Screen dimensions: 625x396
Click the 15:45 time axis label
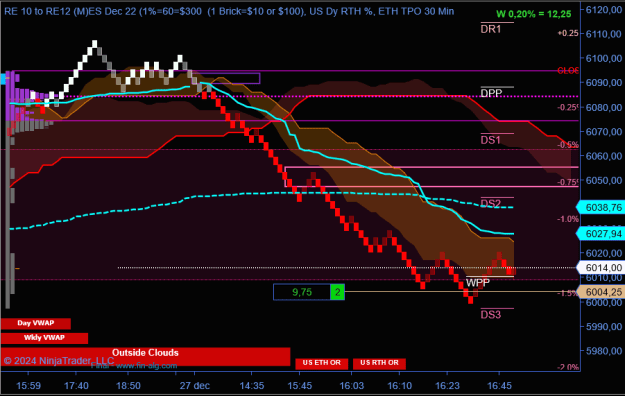point(299,386)
